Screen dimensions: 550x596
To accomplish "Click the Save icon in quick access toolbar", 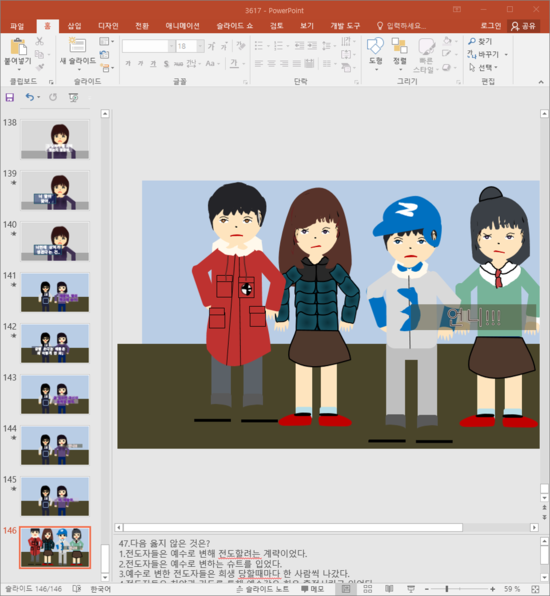I will tap(10, 97).
